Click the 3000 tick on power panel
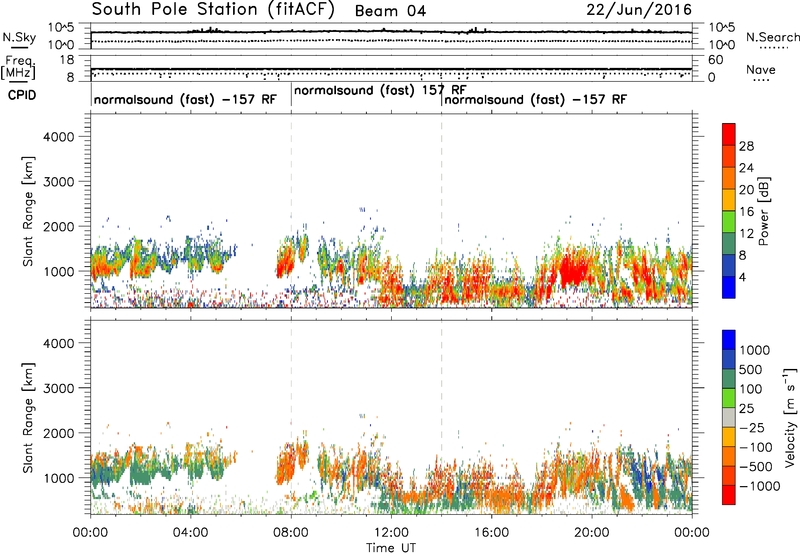 [x=58, y=182]
